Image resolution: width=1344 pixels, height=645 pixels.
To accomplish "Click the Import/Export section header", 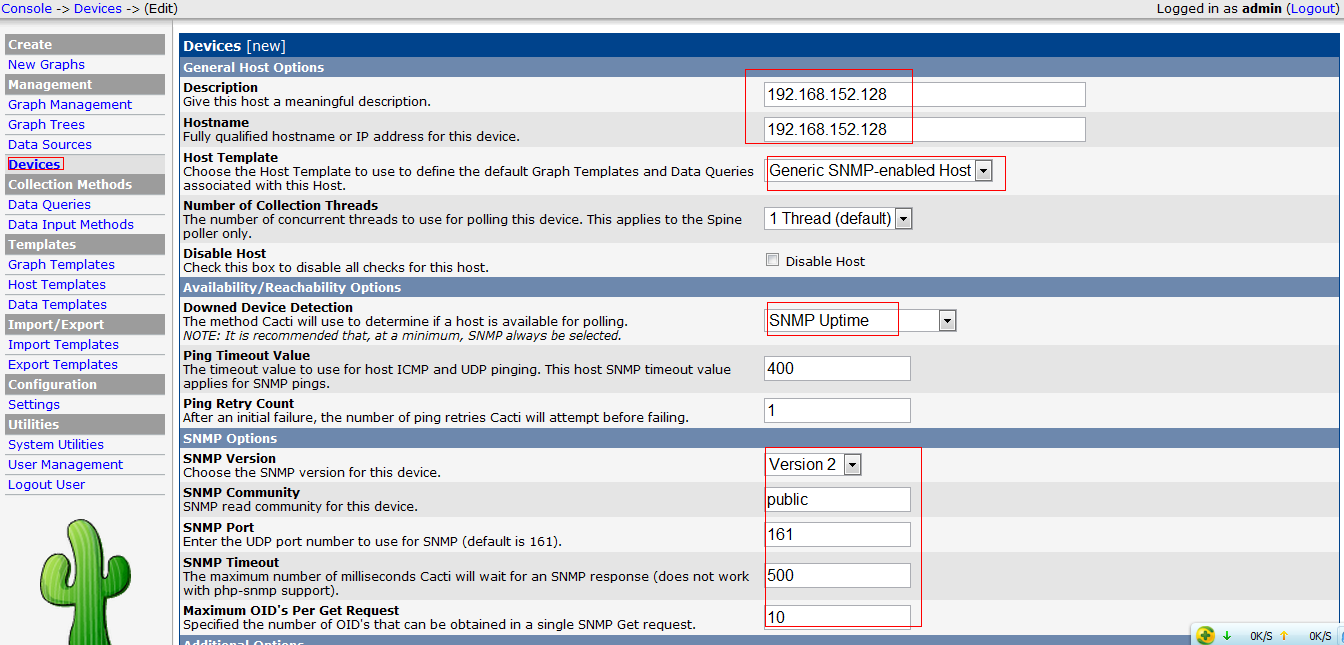I will 85,325.
